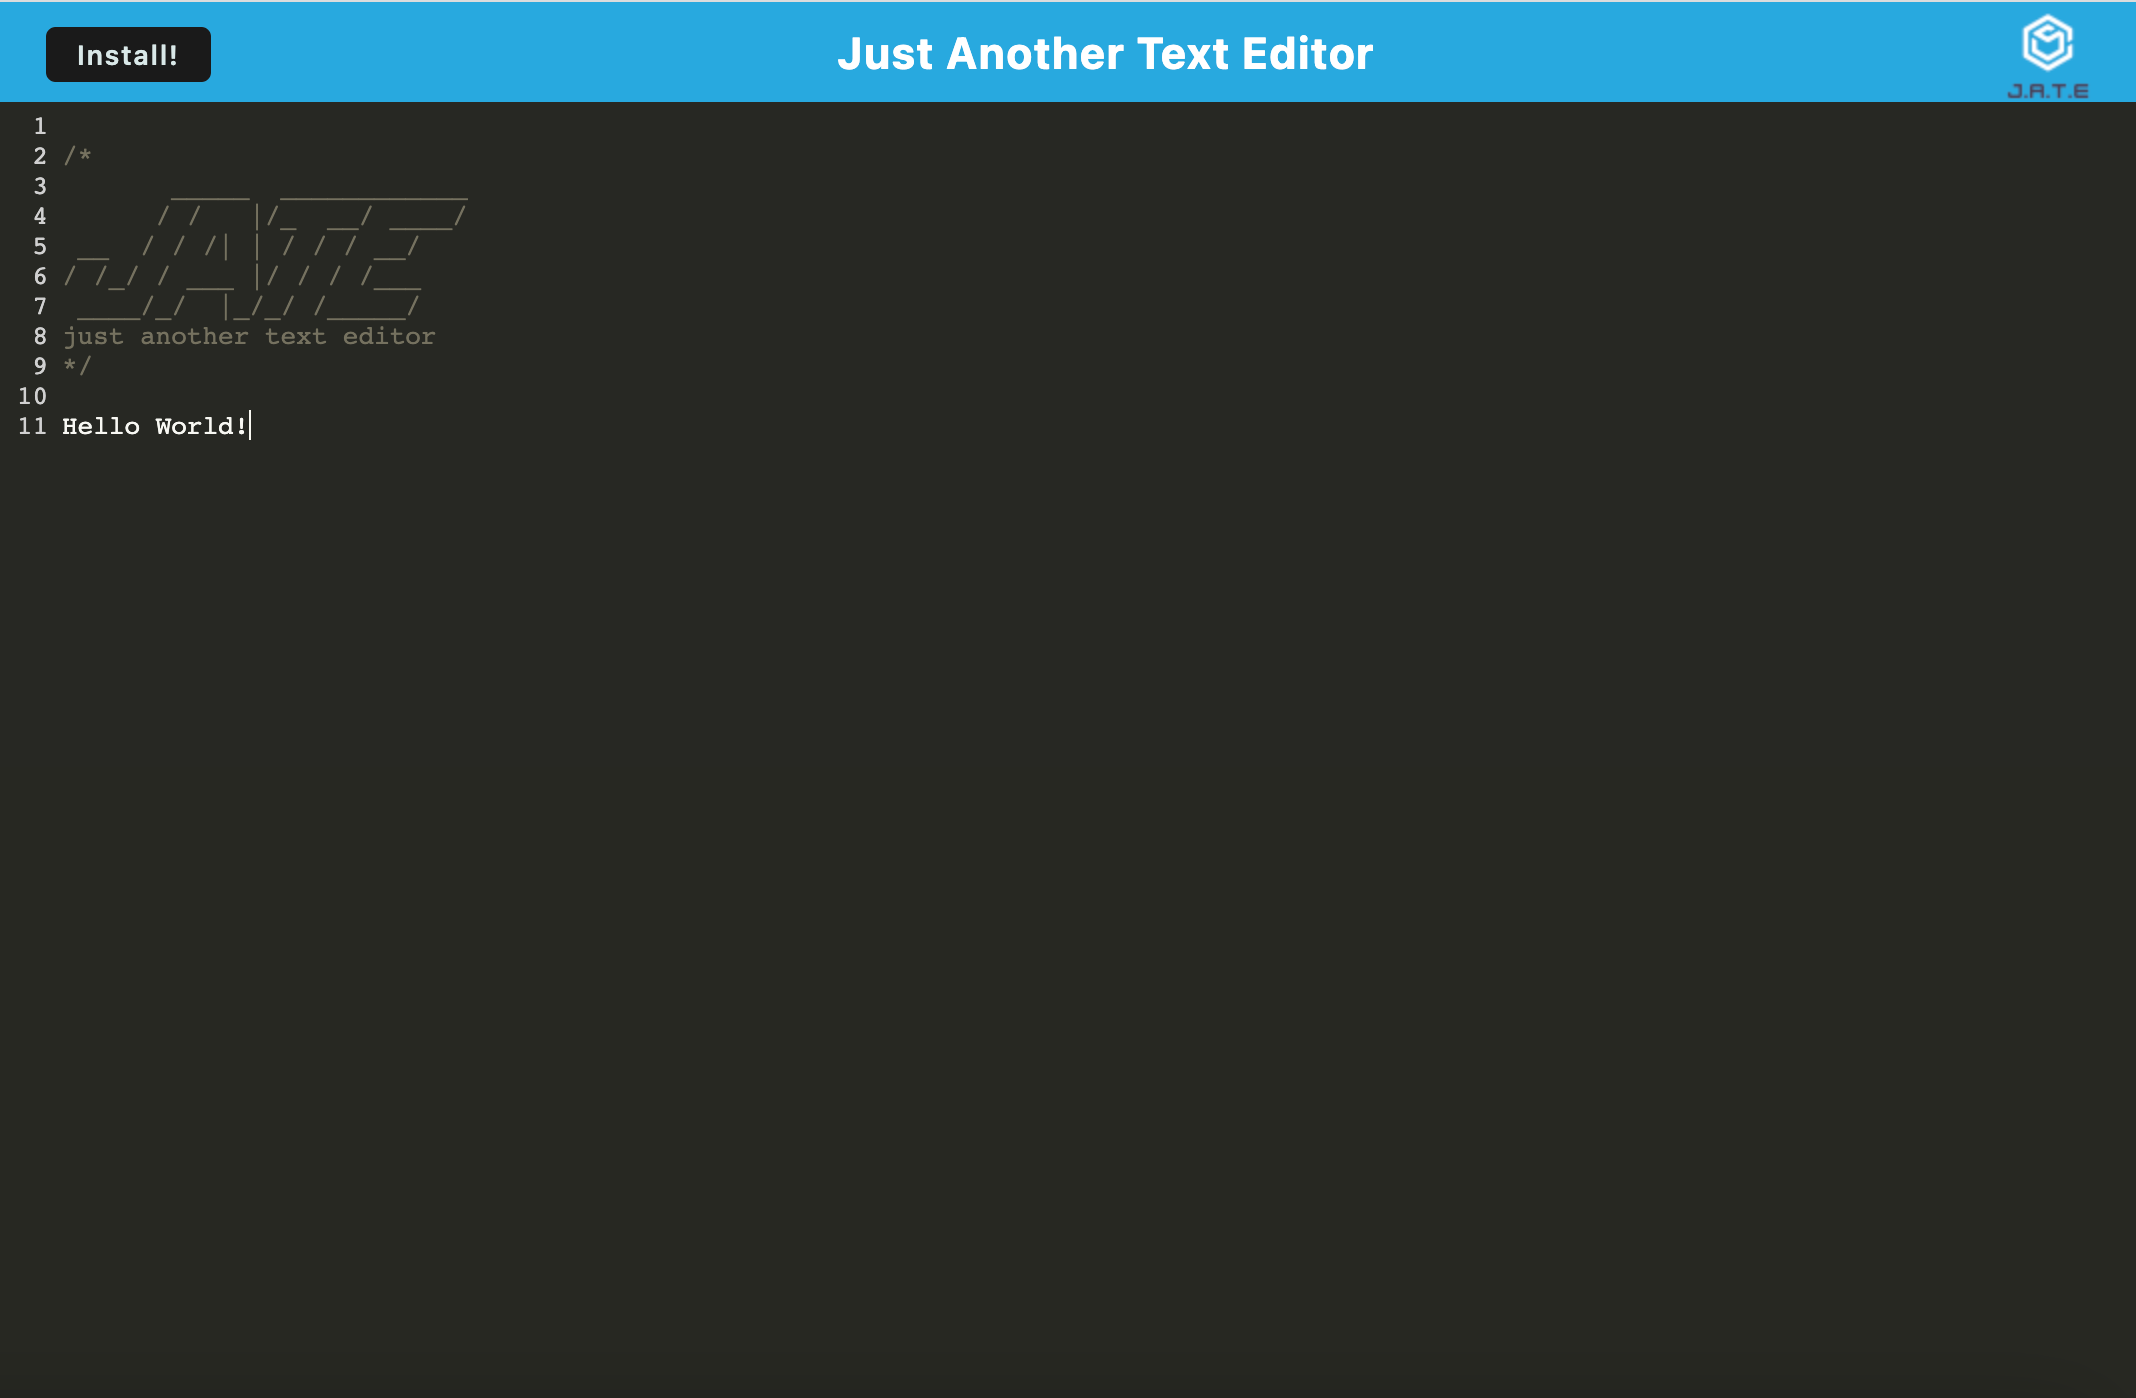Click the 'just another text editor' comment text
Screen dimensions: 2136x1398
[248, 336]
